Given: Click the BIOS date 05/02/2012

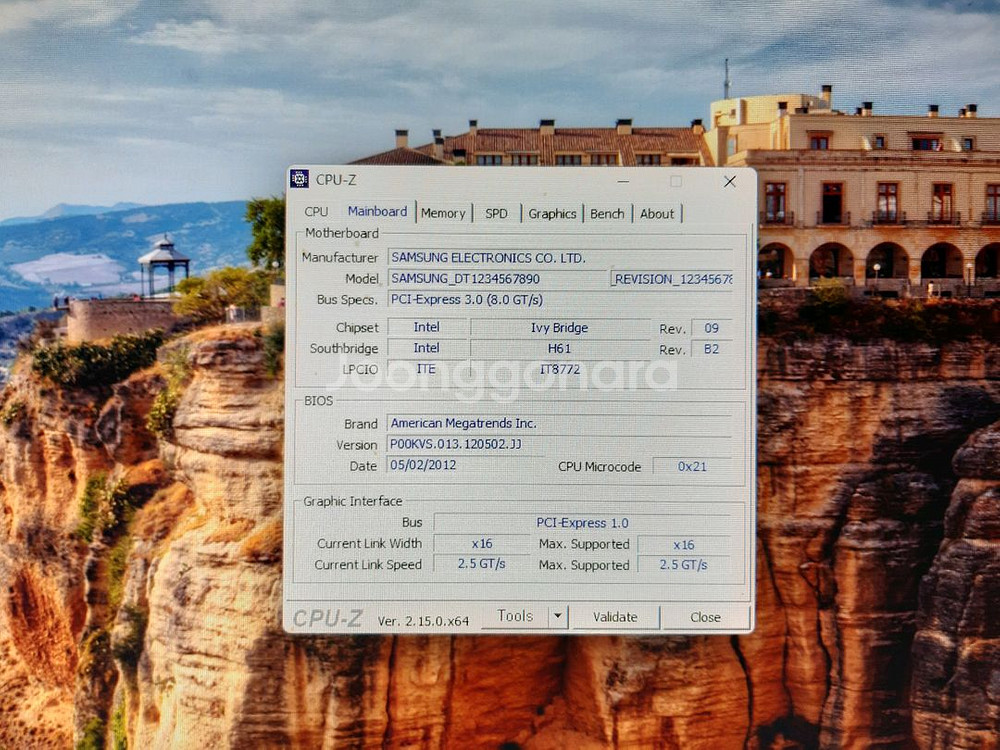Looking at the screenshot, I should point(464,464).
